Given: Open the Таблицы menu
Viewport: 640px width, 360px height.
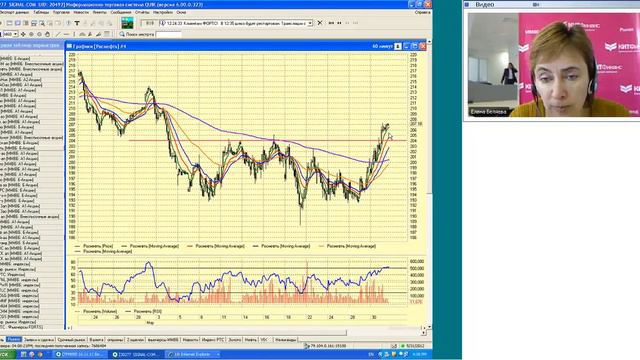Looking at the screenshot, I should click(x=41, y=12).
